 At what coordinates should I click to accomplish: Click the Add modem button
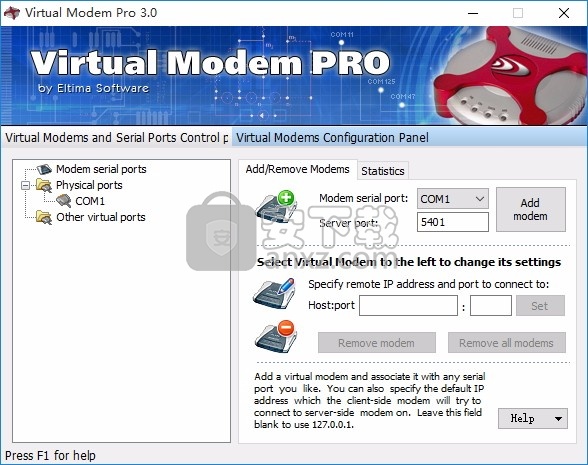click(531, 210)
